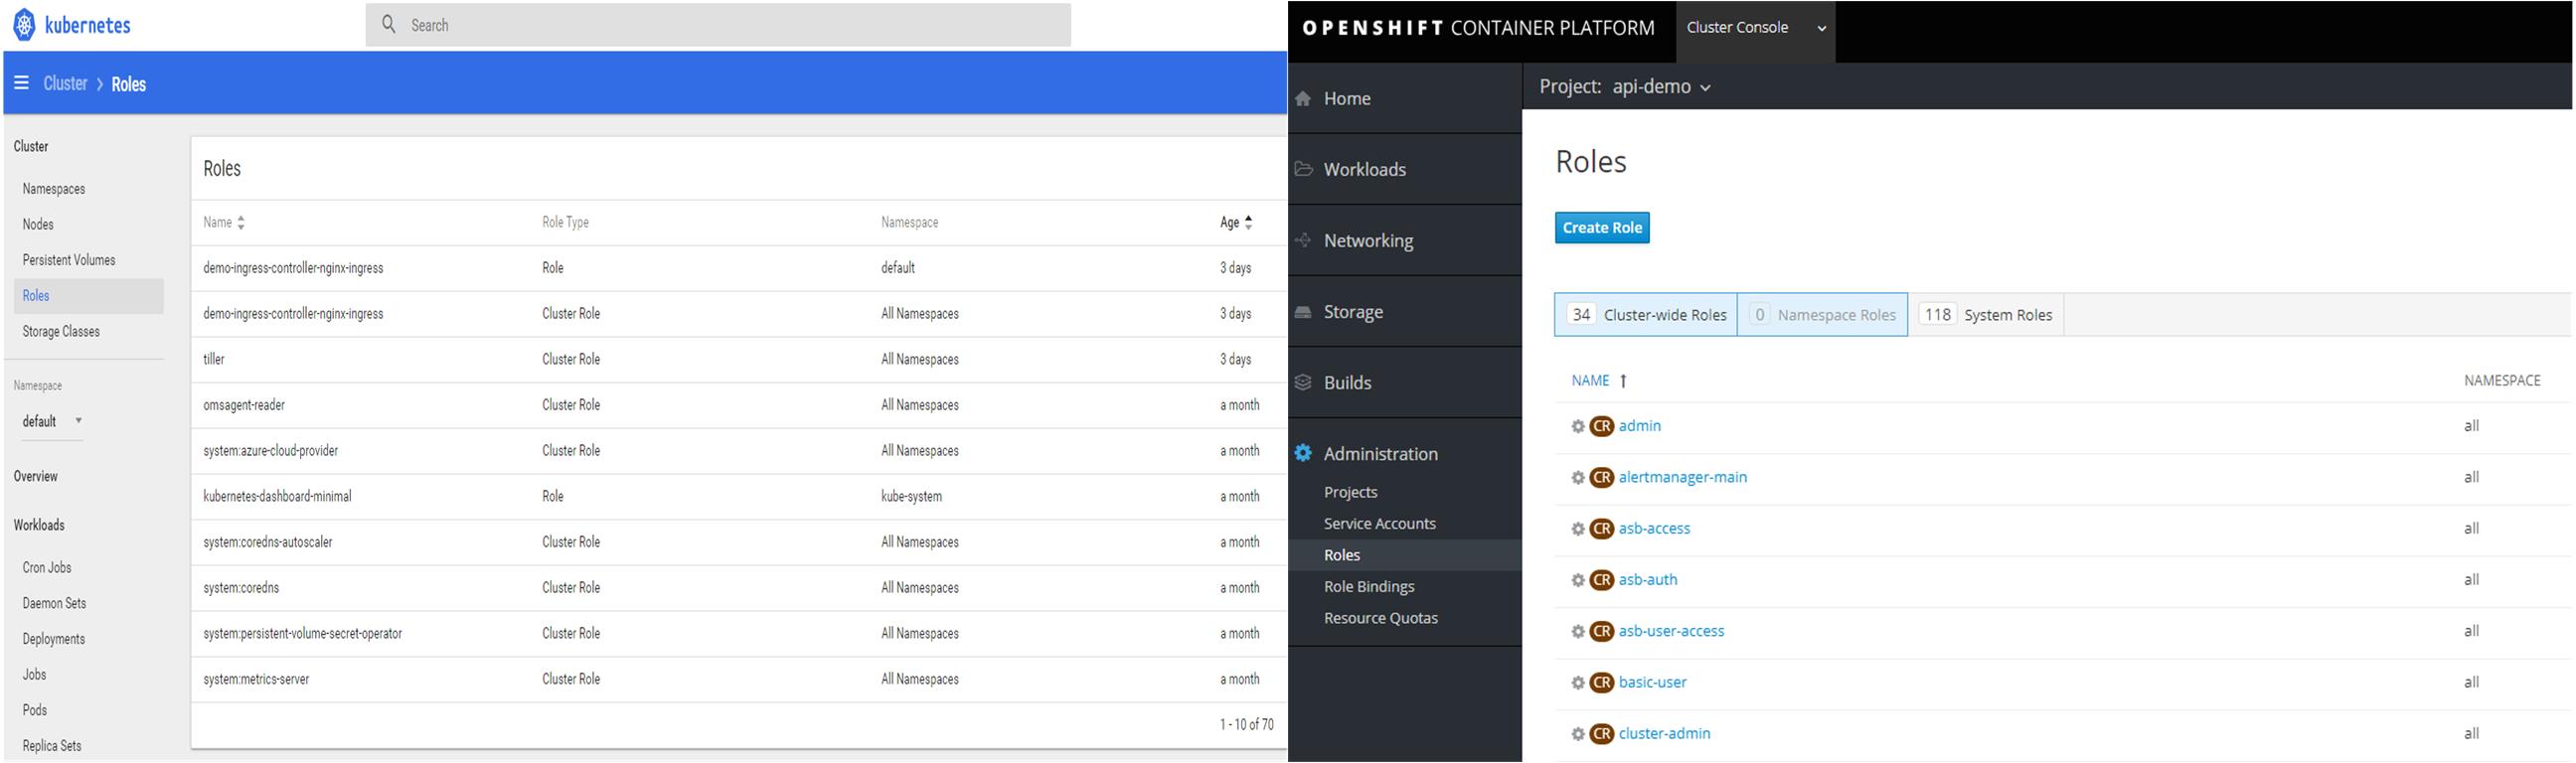Collapse the Administration section in OpenShift sidebar

click(1405, 453)
